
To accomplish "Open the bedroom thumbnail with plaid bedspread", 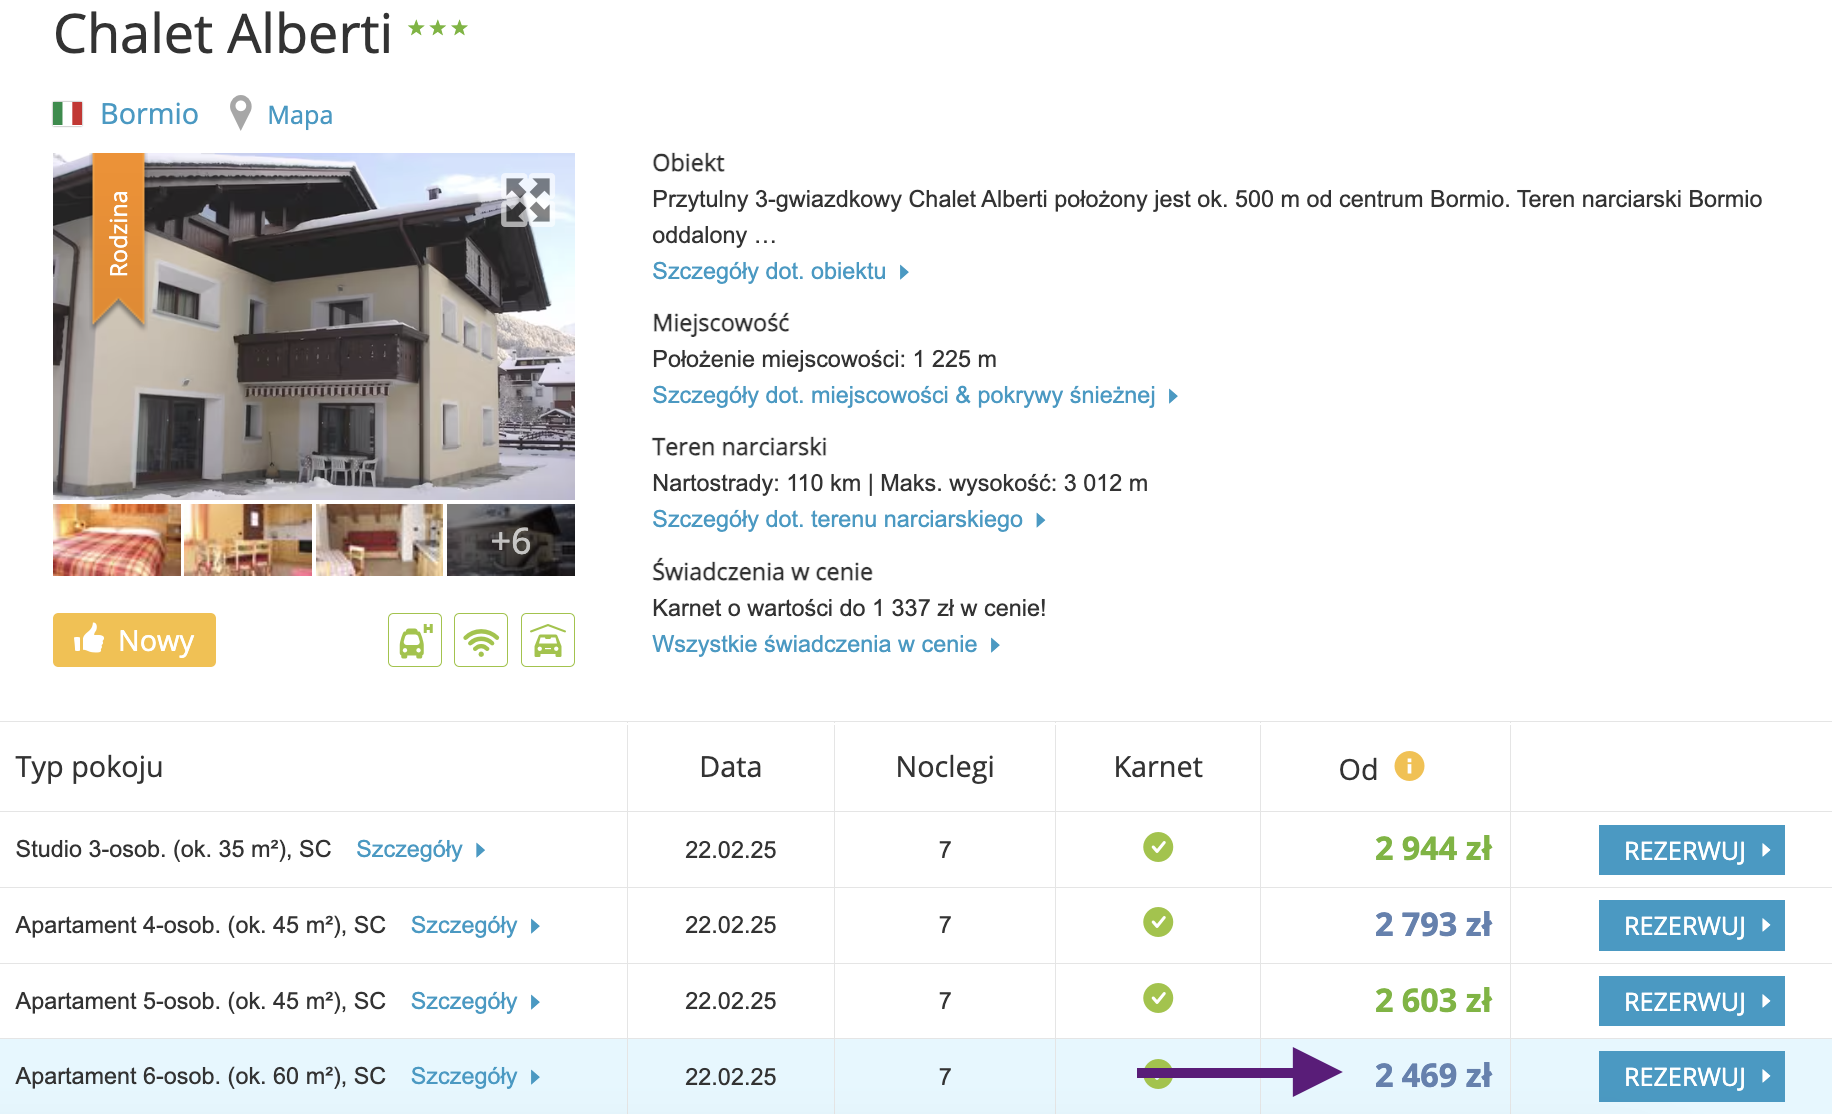I will tap(117, 540).
